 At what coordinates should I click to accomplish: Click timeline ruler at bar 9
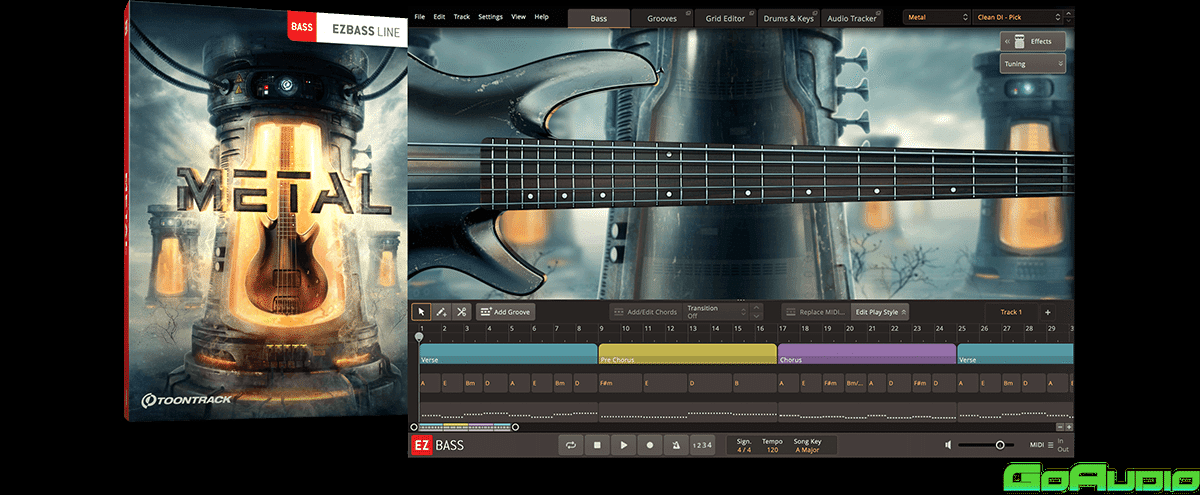coord(602,328)
